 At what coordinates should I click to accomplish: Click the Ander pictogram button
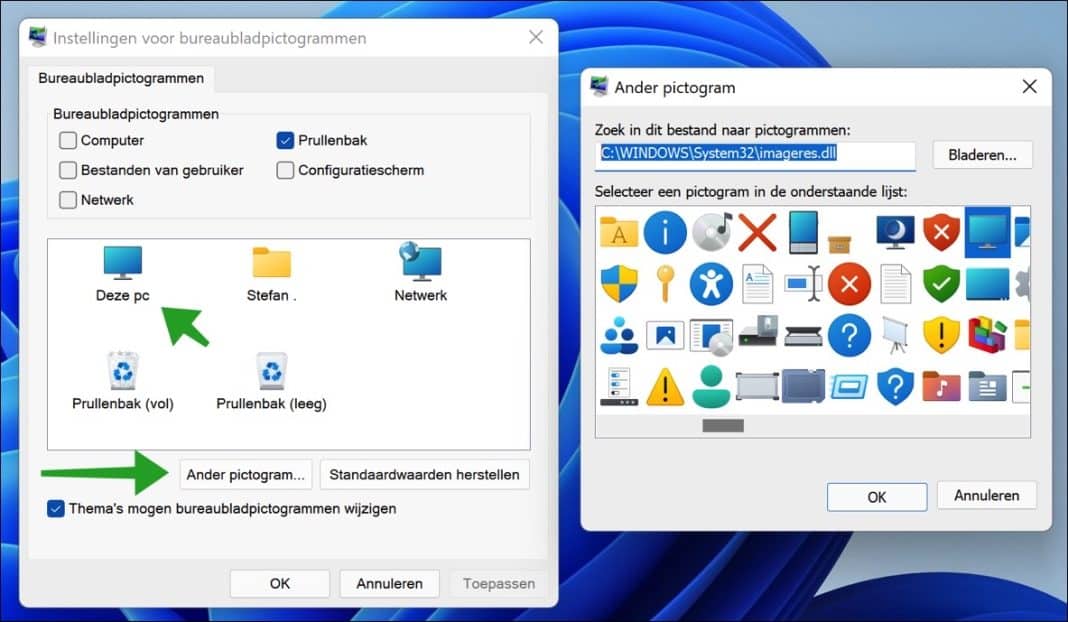246,474
